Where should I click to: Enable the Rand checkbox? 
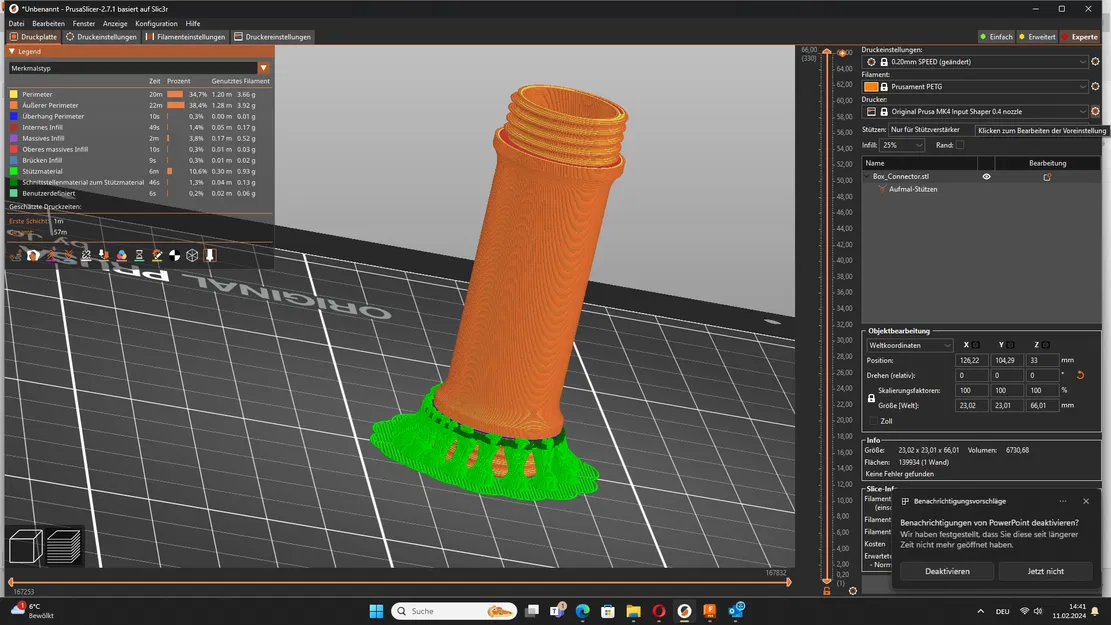960,145
